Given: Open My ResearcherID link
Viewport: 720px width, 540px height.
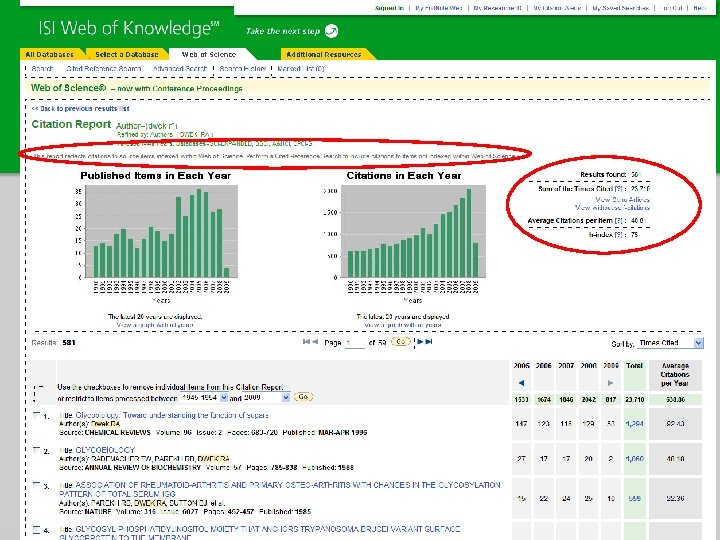Looking at the screenshot, I should [x=497, y=8].
